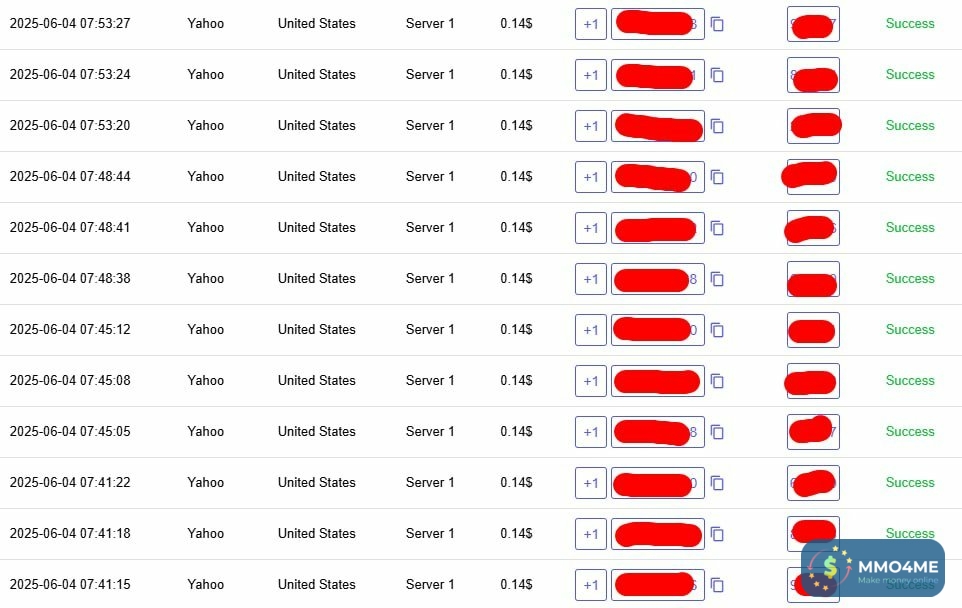Copy the number in the 07:41:15 row
The image size is (962, 608).
717,585
